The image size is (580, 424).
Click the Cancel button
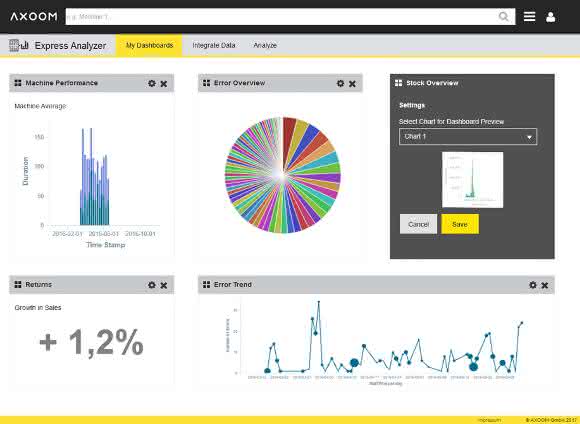coord(418,224)
